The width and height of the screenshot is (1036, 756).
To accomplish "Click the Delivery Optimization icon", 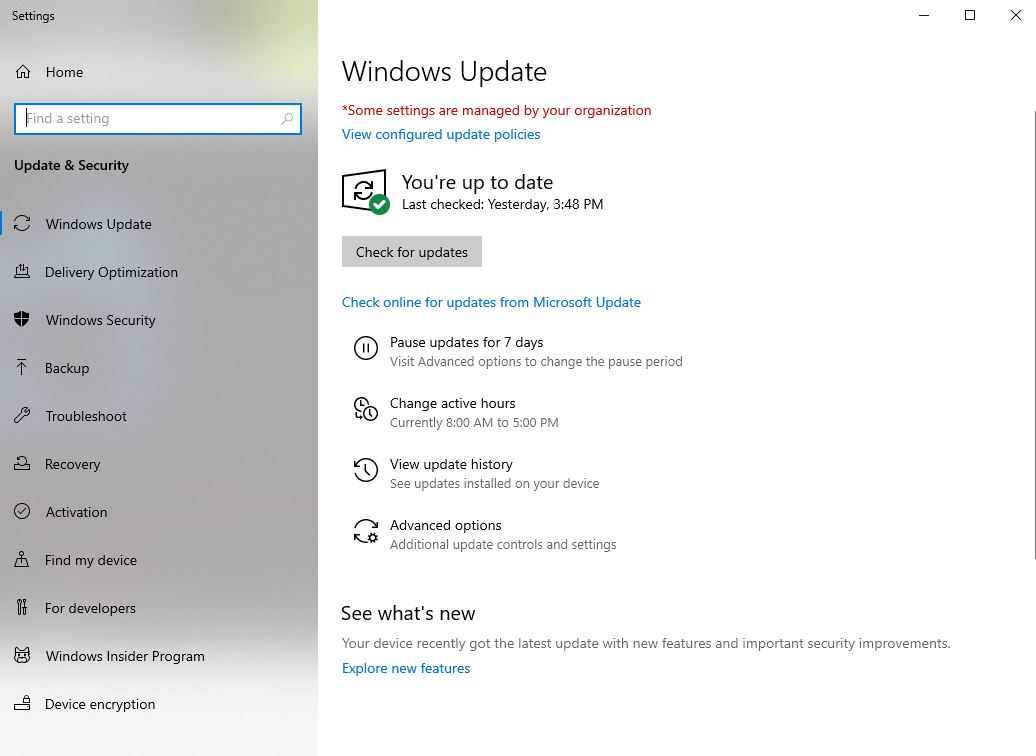I will (22, 272).
